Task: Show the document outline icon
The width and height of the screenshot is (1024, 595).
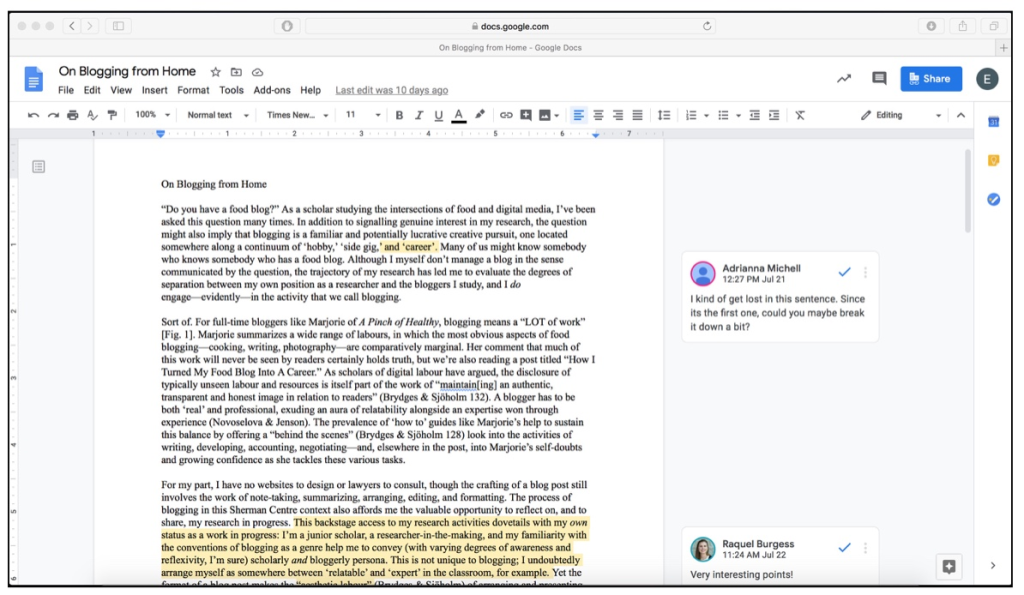Action: [x=38, y=166]
